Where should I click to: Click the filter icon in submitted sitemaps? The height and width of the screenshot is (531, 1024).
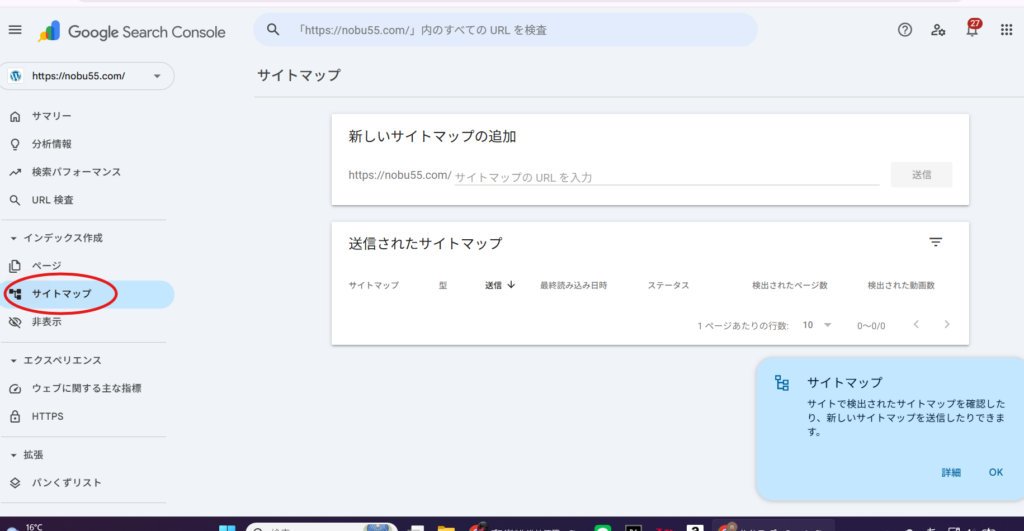tap(936, 242)
